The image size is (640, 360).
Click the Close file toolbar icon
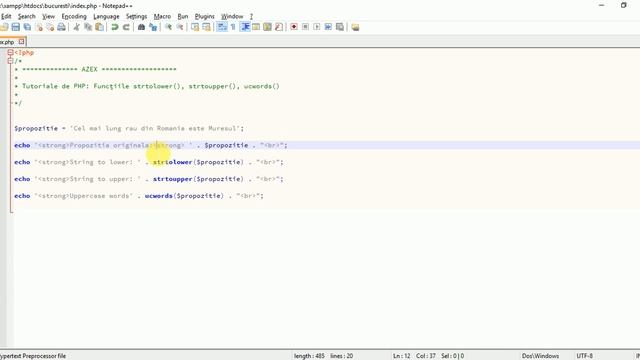coord(39,27)
